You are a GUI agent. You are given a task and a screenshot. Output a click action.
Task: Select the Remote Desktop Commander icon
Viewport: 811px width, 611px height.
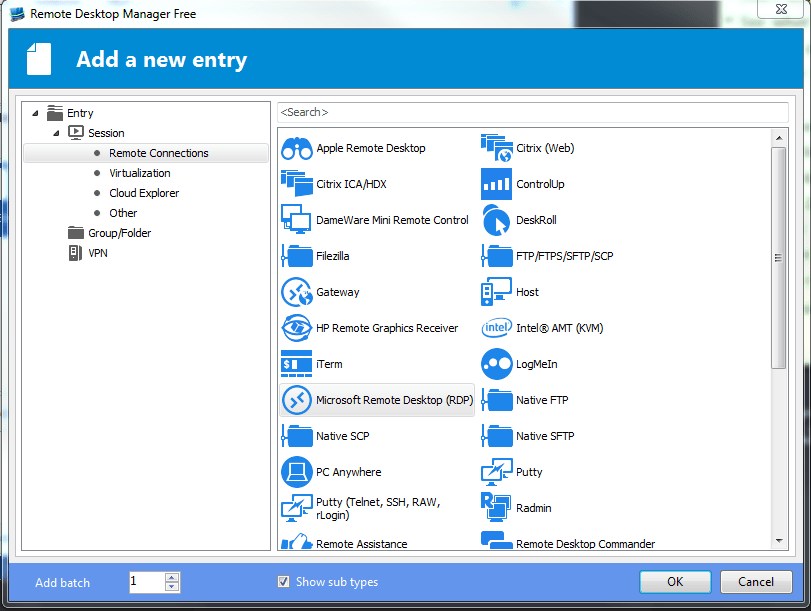coord(497,540)
